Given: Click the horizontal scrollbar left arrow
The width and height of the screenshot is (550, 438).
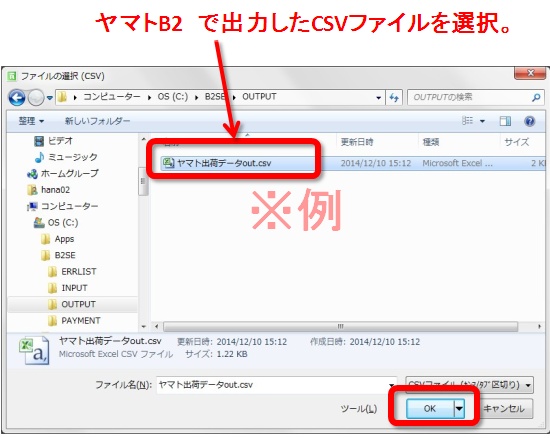Looking at the screenshot, I should tap(156, 326).
